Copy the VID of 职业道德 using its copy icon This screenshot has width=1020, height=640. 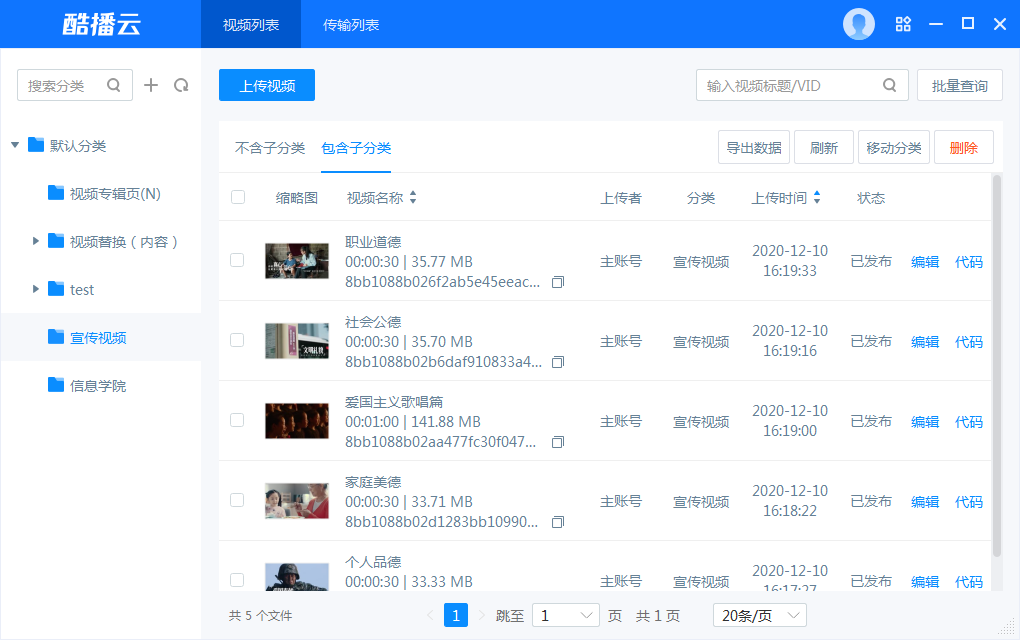pos(558,284)
